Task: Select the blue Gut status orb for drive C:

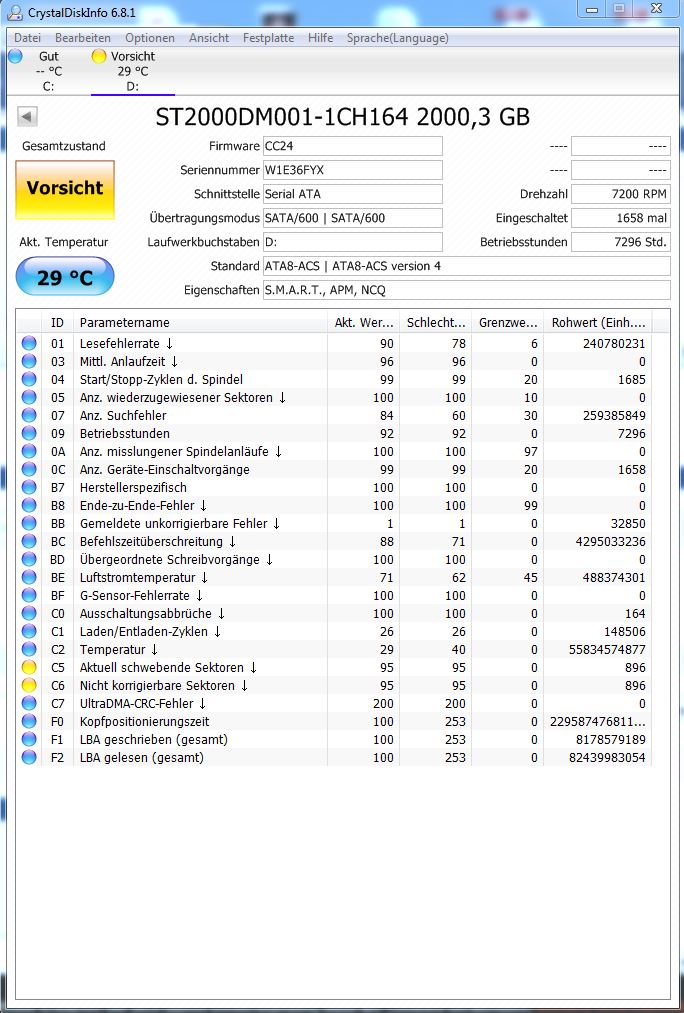Action: click(16, 56)
